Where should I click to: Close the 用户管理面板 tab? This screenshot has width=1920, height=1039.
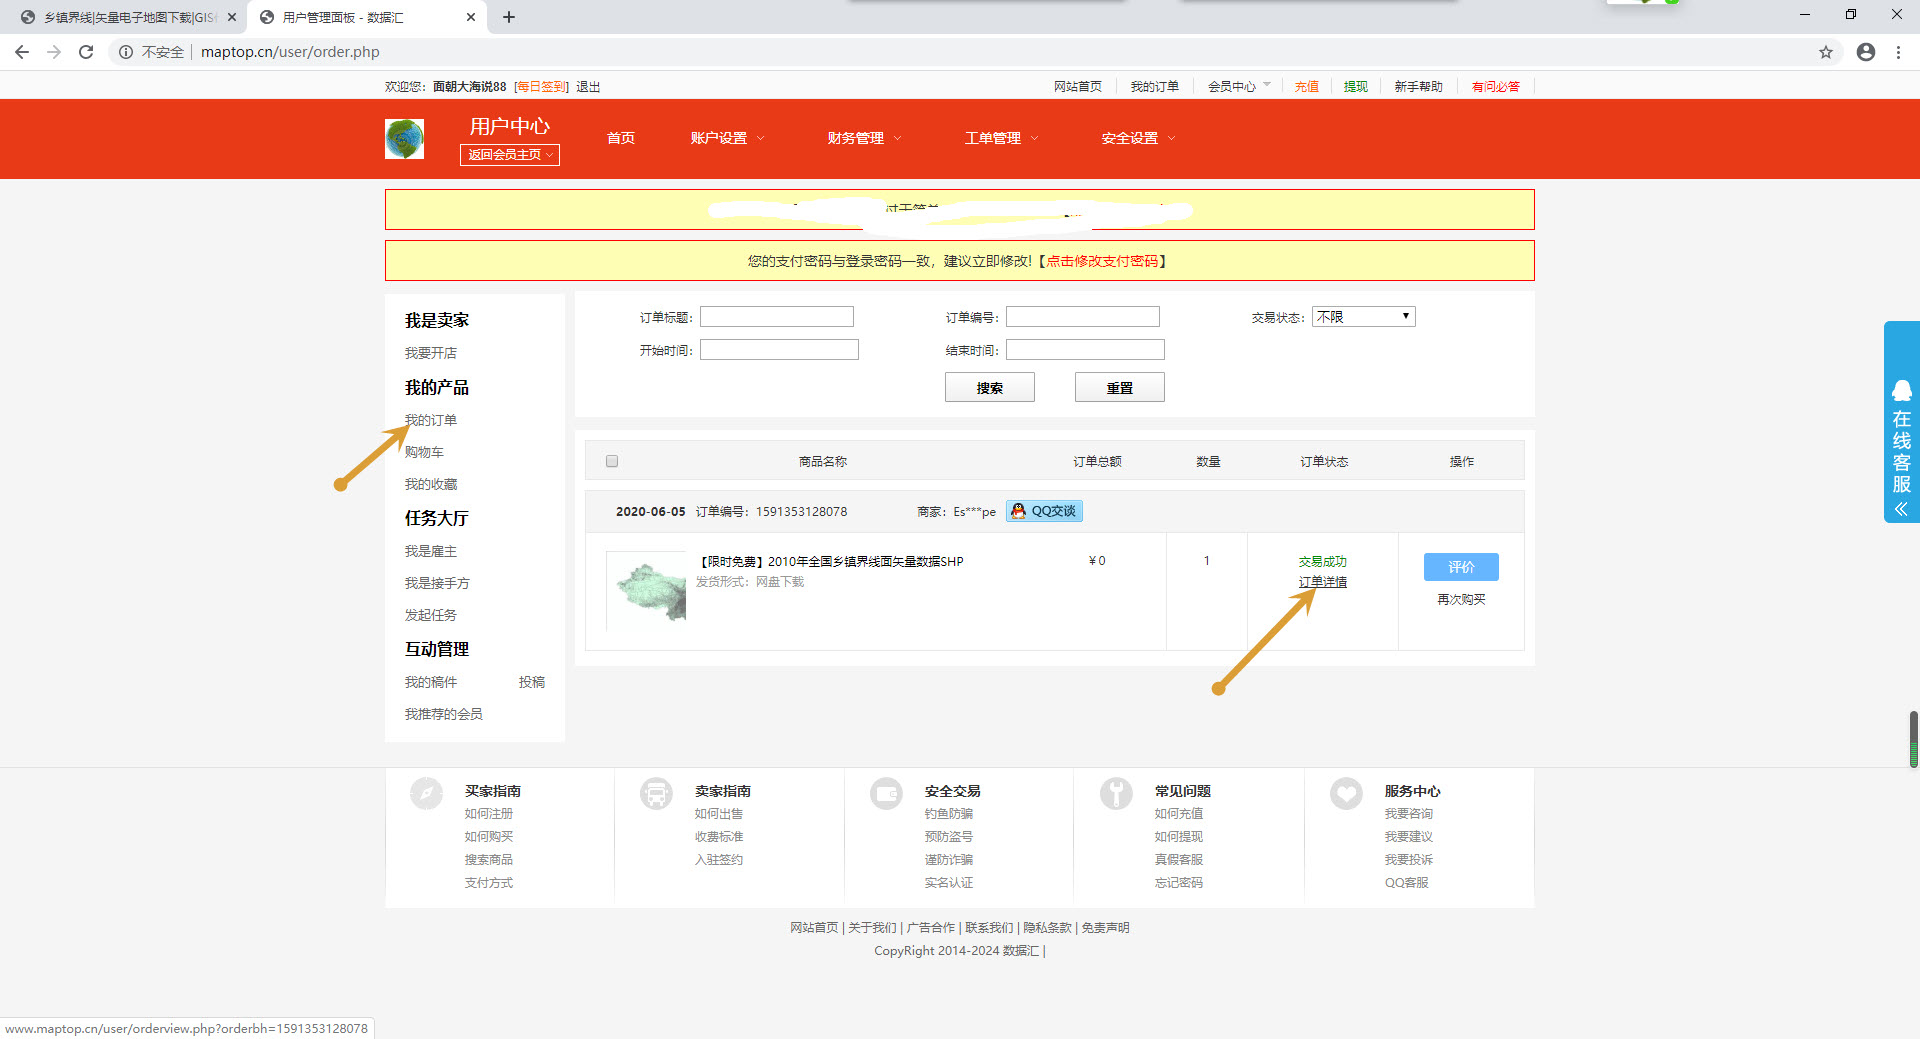pos(471,17)
